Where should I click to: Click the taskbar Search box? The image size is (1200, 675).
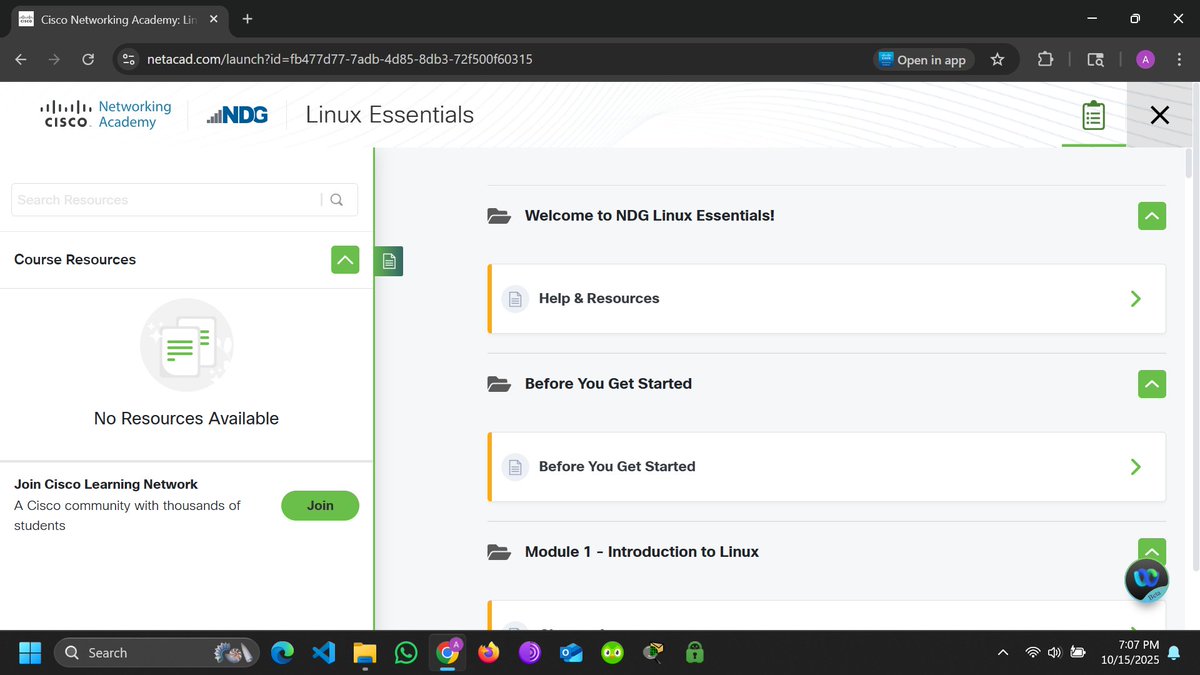coord(156,652)
